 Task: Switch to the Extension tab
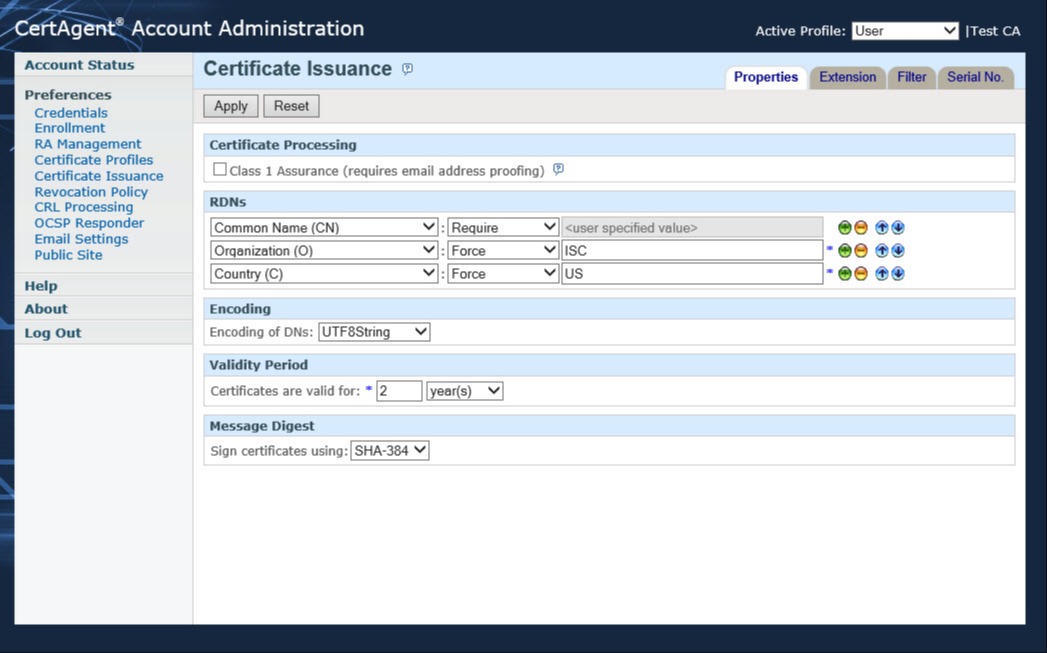click(x=847, y=77)
